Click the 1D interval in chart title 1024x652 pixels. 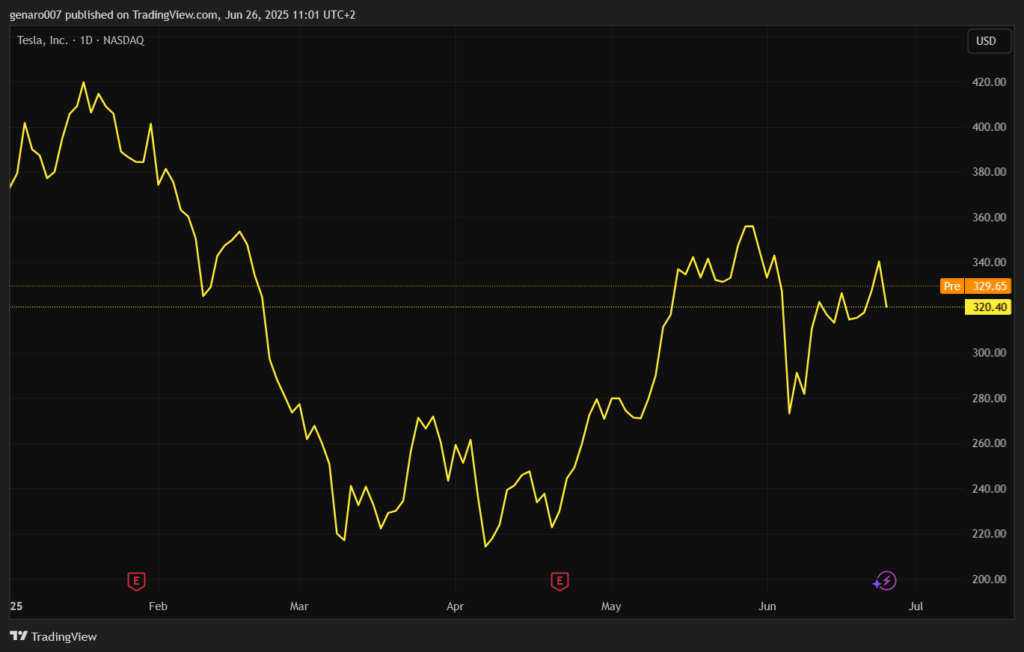88,40
